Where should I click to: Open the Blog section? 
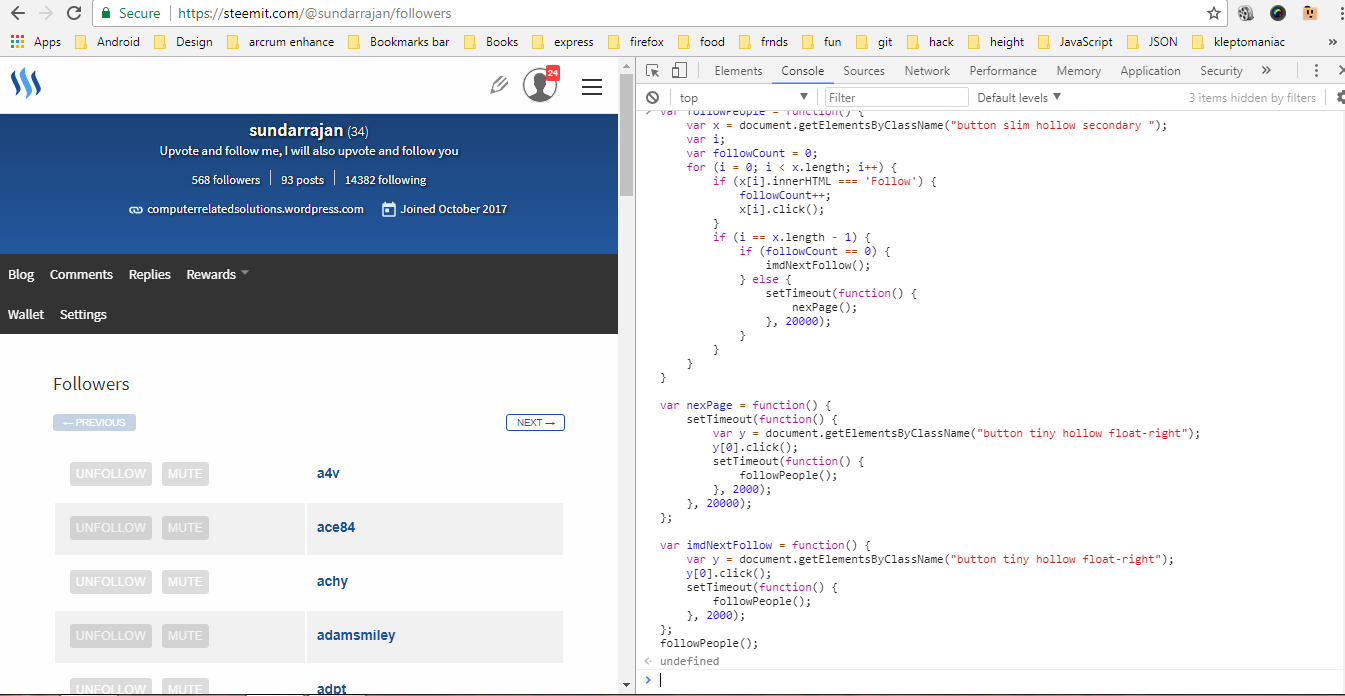click(21, 274)
